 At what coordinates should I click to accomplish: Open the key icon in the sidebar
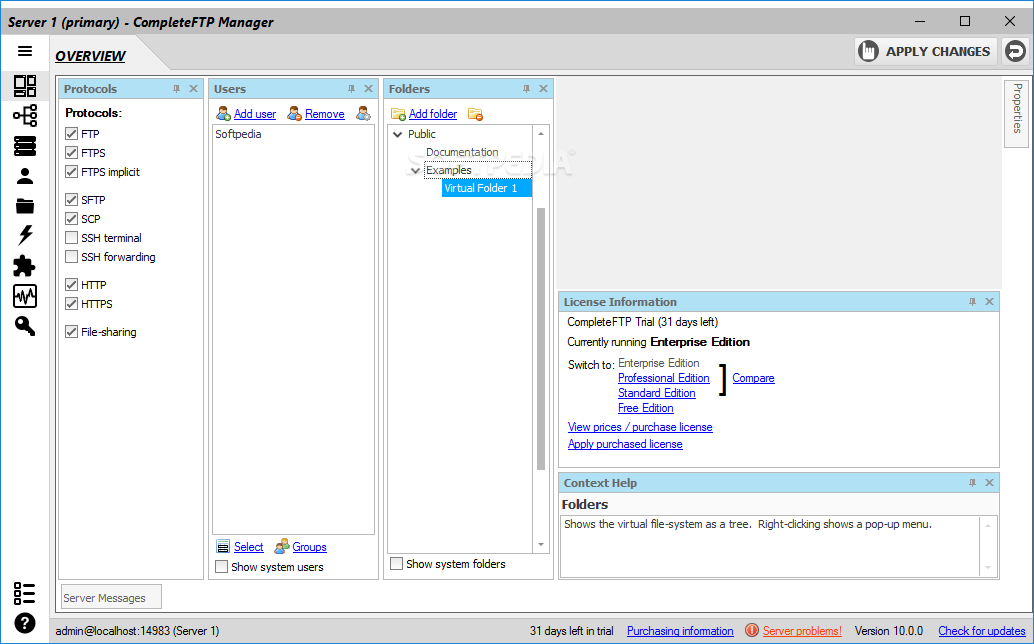pos(25,326)
